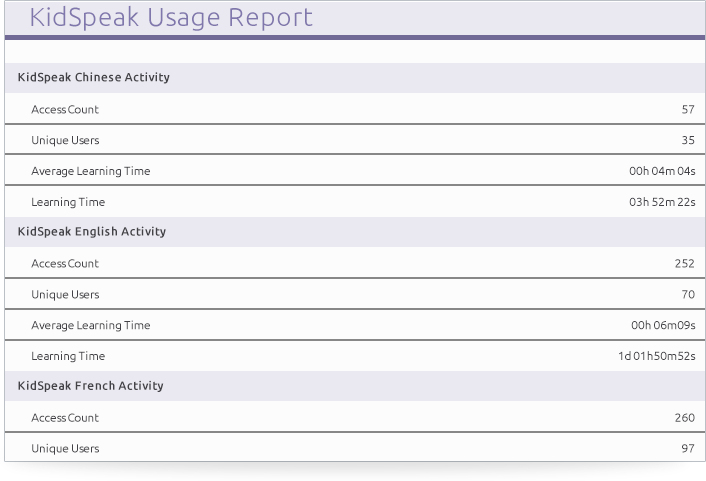
Task: Click Access Count label under French Activity
Action: pyautogui.click(x=65, y=417)
